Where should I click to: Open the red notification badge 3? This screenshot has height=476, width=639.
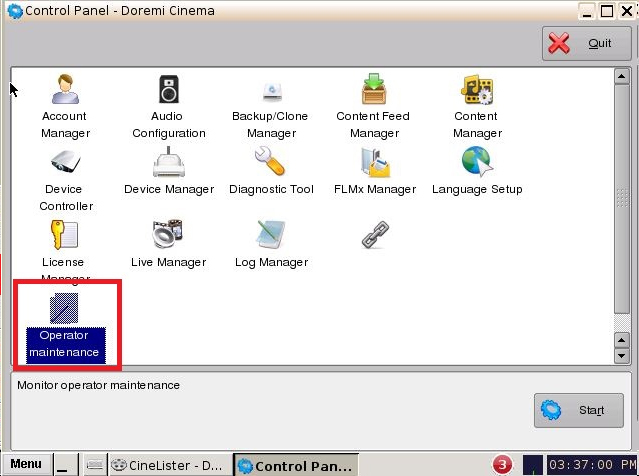[x=502, y=465]
